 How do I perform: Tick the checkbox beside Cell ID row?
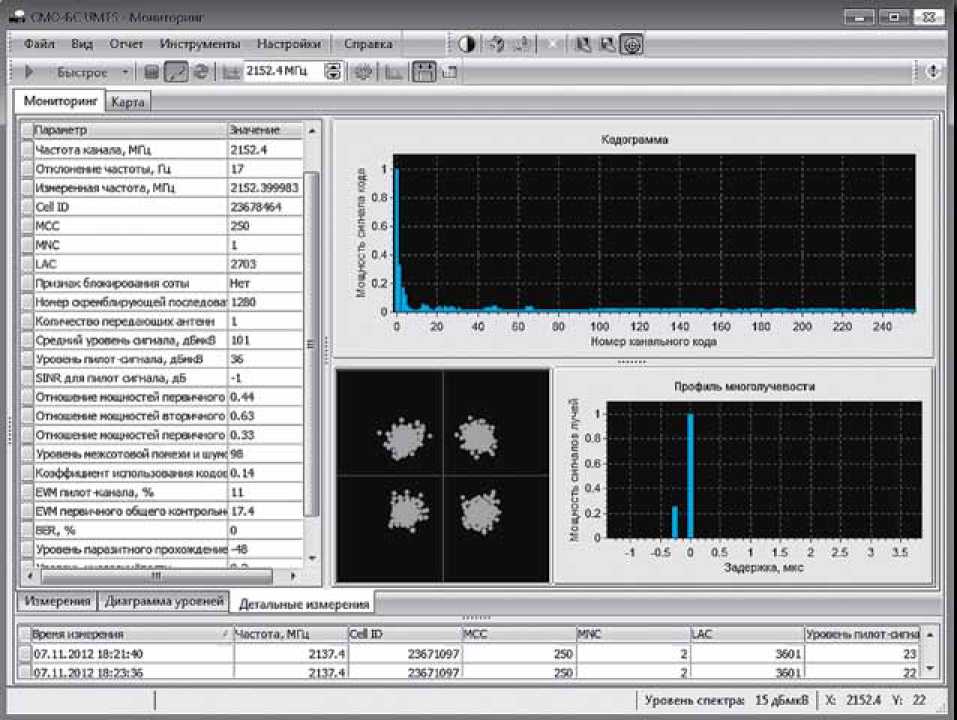[x=26, y=207]
